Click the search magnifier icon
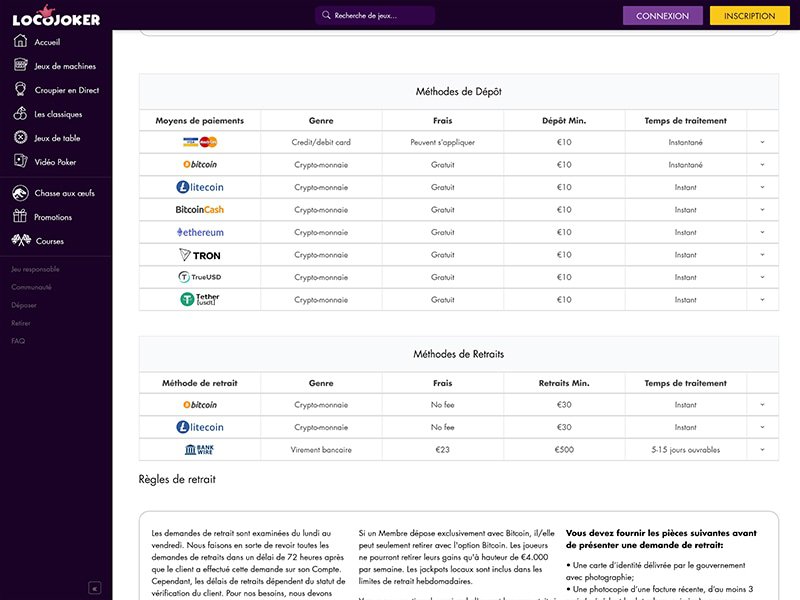 point(326,15)
